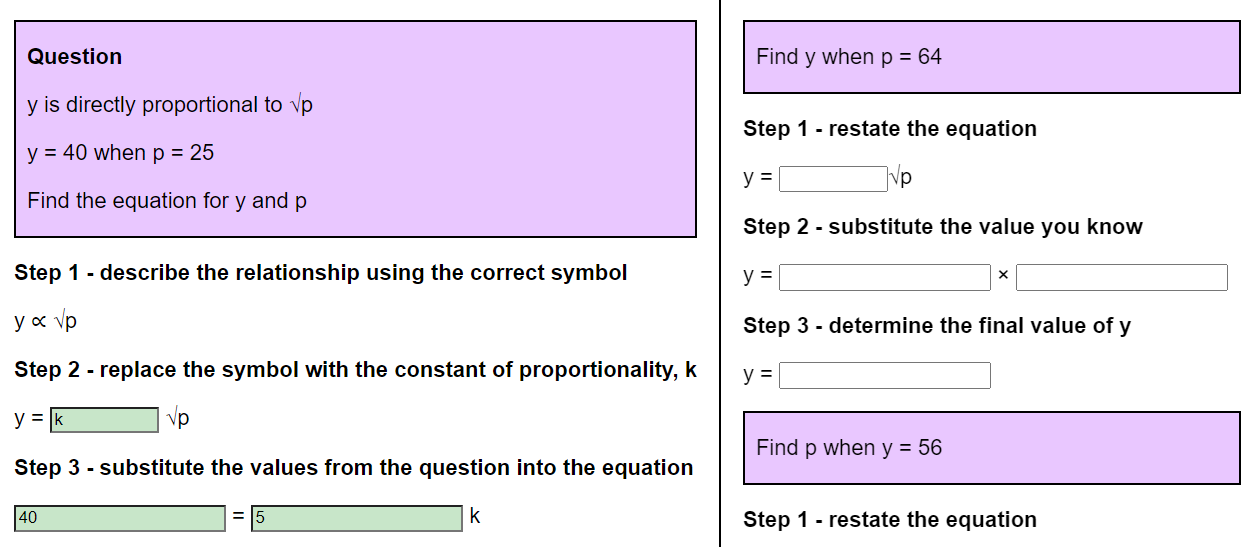Click the "Find y when p = 64" box
This screenshot has width=1256, height=547.
click(991, 57)
